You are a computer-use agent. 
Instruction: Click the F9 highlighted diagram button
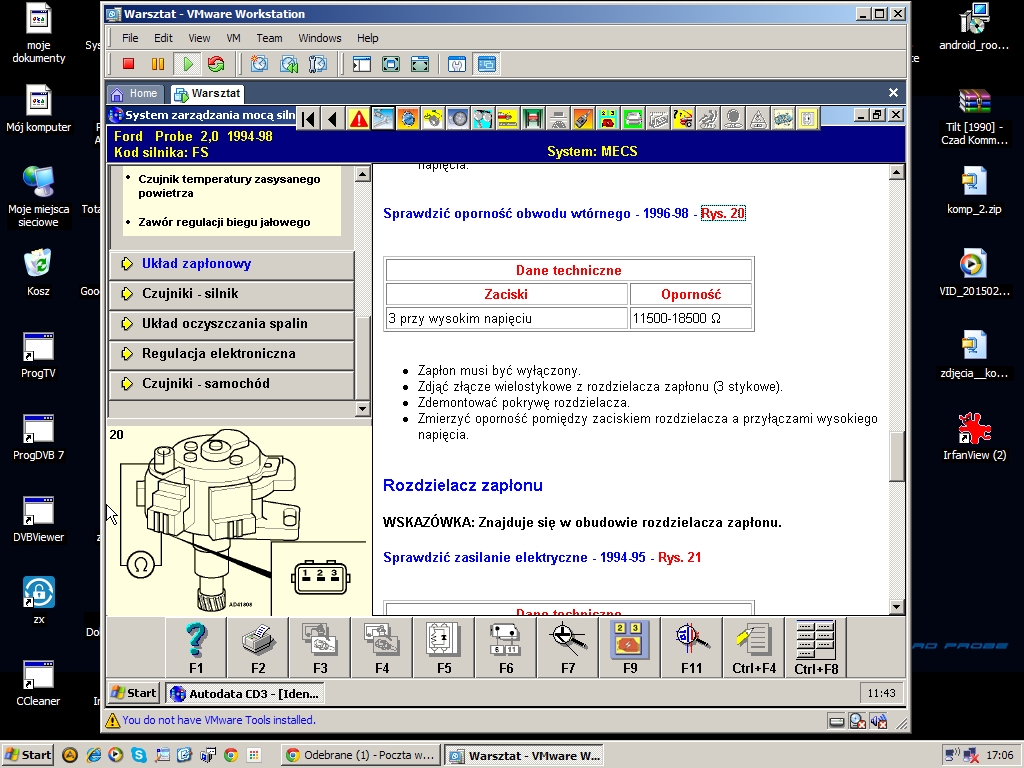coord(630,646)
